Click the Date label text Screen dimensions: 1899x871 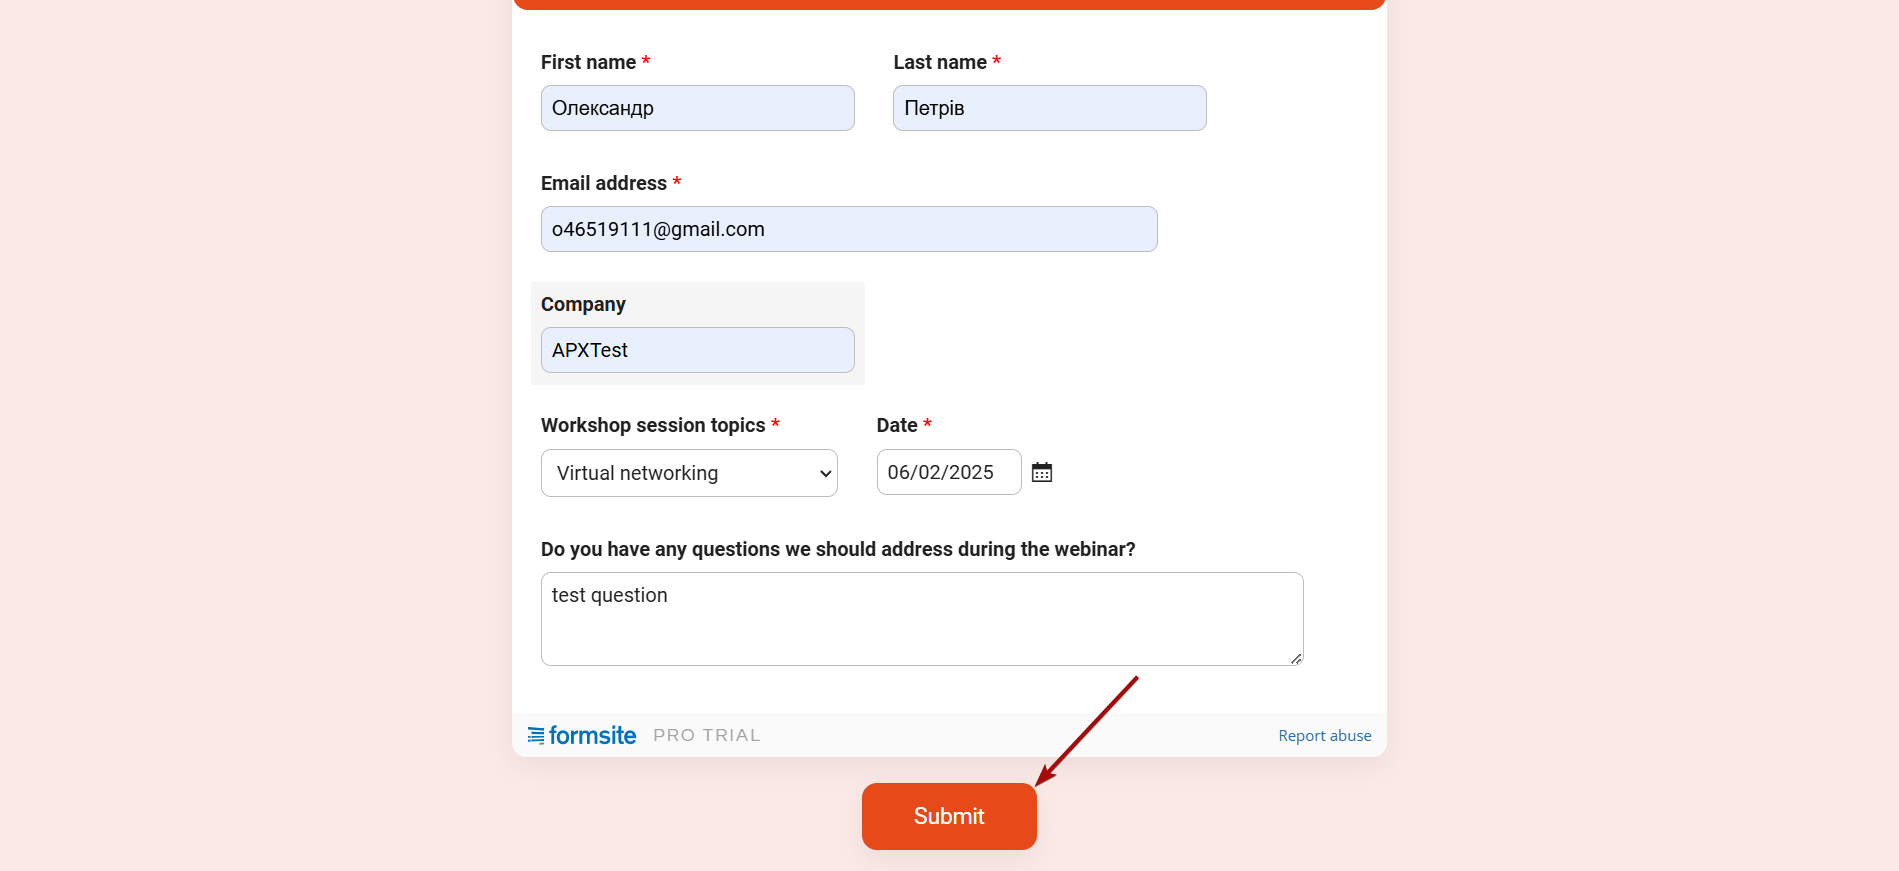point(897,425)
